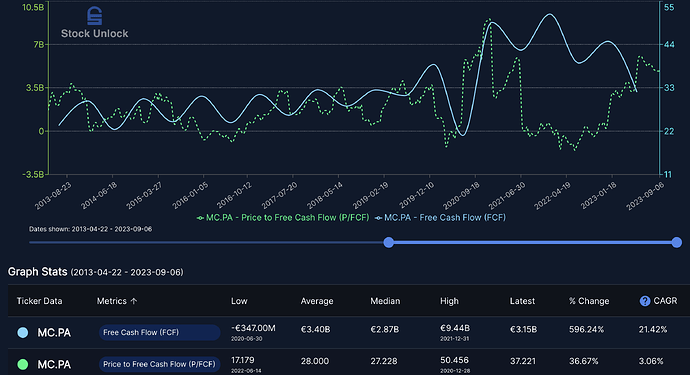Select the Price to Free Cash Flow pill
This screenshot has height=375, width=690.
159,364
